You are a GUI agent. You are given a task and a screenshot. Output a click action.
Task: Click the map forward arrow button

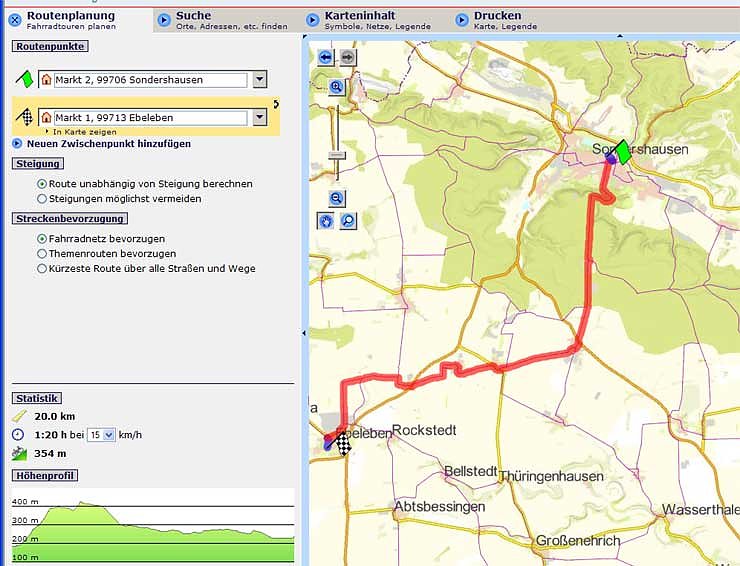pos(347,58)
